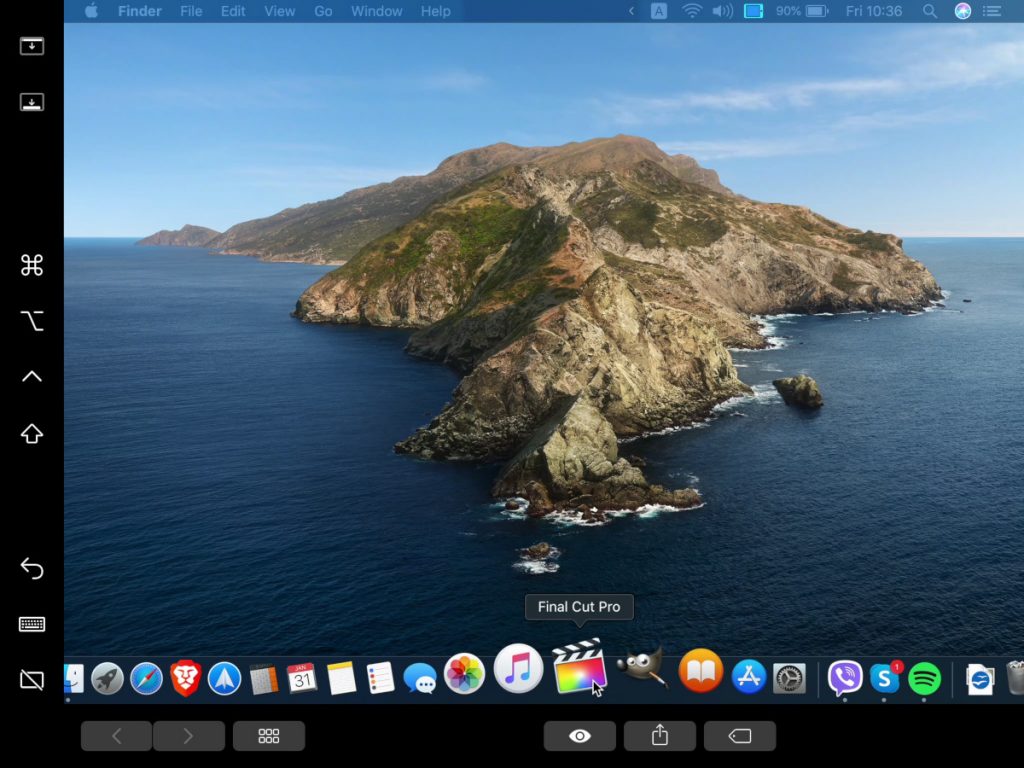This screenshot has height=768, width=1024.
Task: Open the volume control menu
Action: (x=722, y=11)
